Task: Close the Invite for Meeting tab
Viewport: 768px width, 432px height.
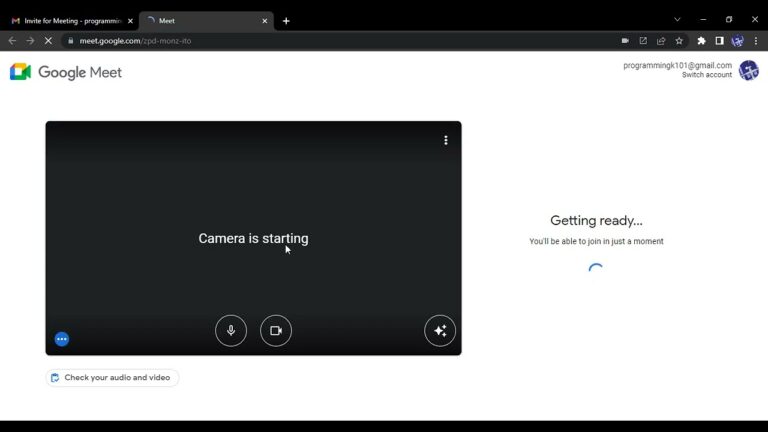Action: pos(130,21)
